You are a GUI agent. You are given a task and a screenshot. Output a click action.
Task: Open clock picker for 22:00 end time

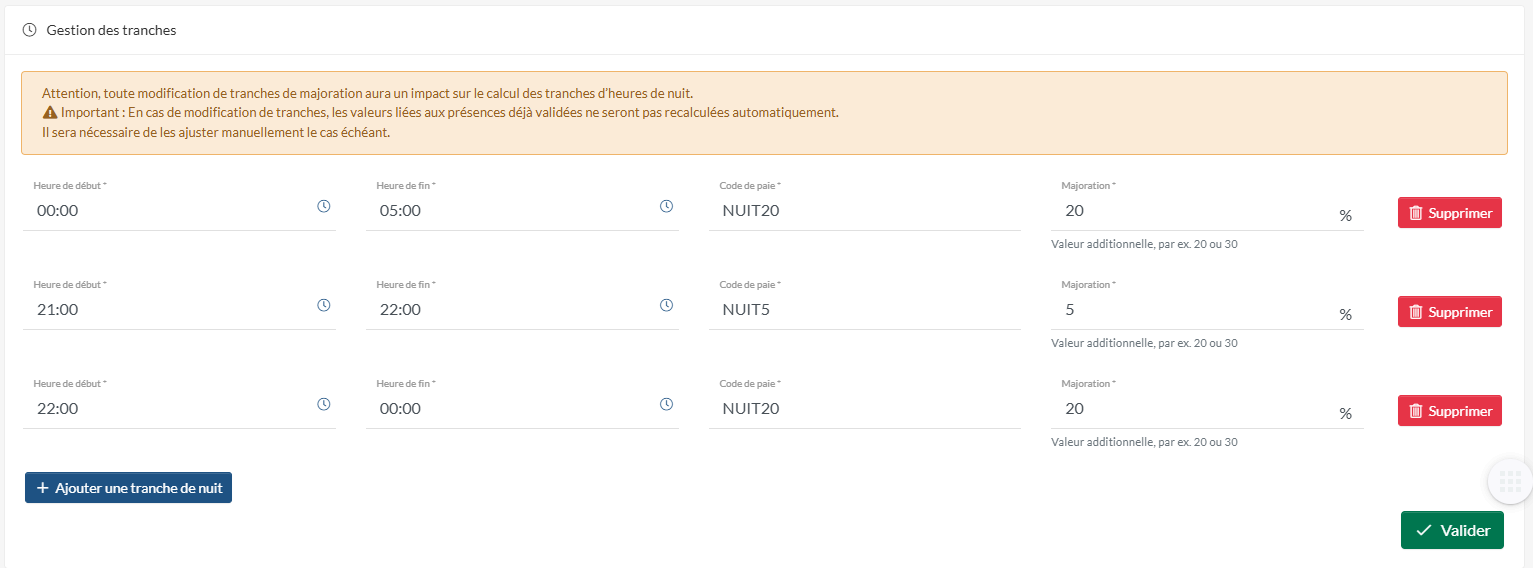667,305
